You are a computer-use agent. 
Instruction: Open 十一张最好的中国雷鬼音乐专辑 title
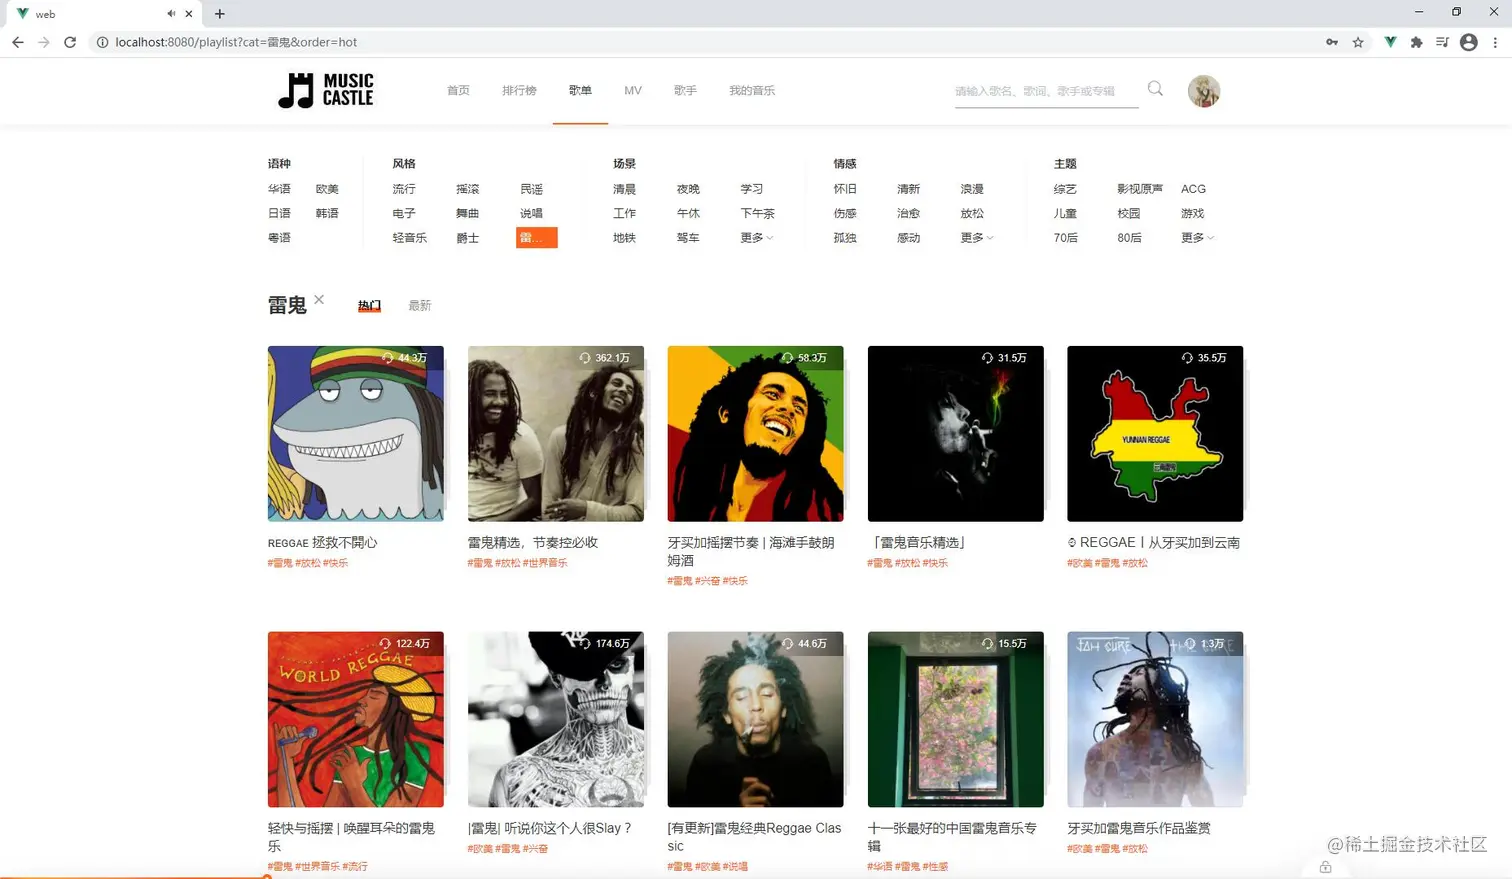coord(952,837)
